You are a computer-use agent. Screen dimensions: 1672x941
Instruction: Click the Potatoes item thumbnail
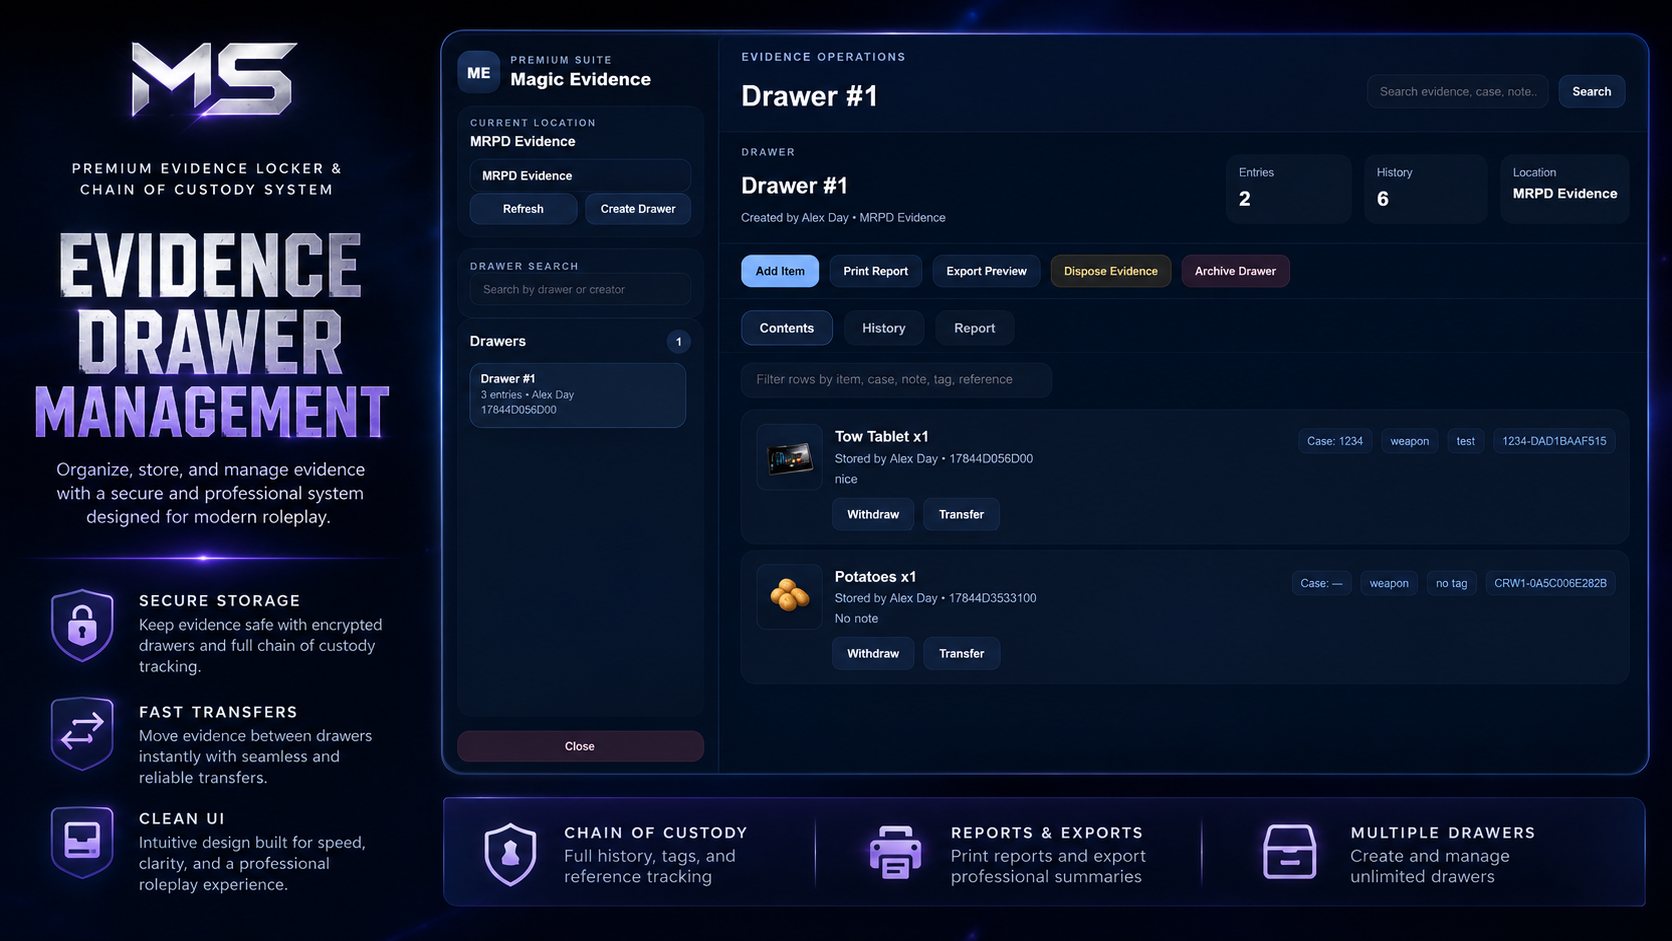point(789,597)
